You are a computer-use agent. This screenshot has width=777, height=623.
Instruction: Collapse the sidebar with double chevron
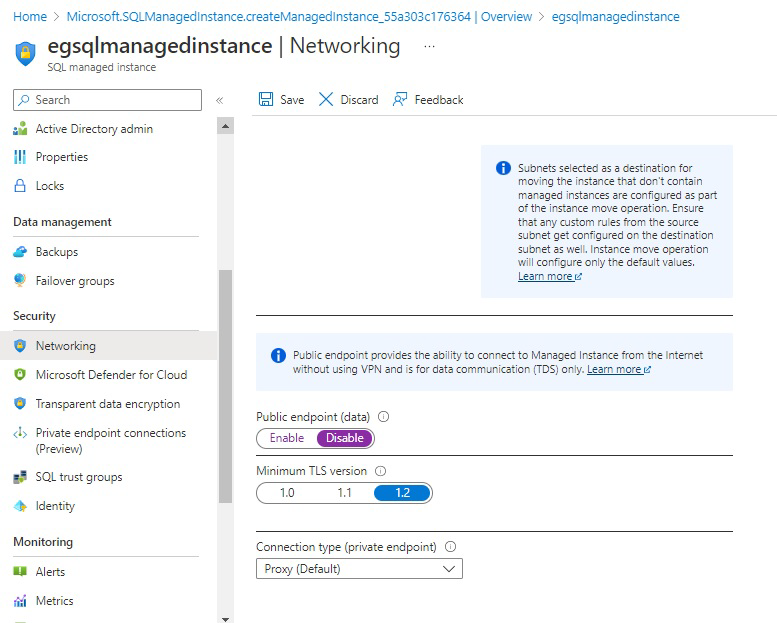coord(220,100)
